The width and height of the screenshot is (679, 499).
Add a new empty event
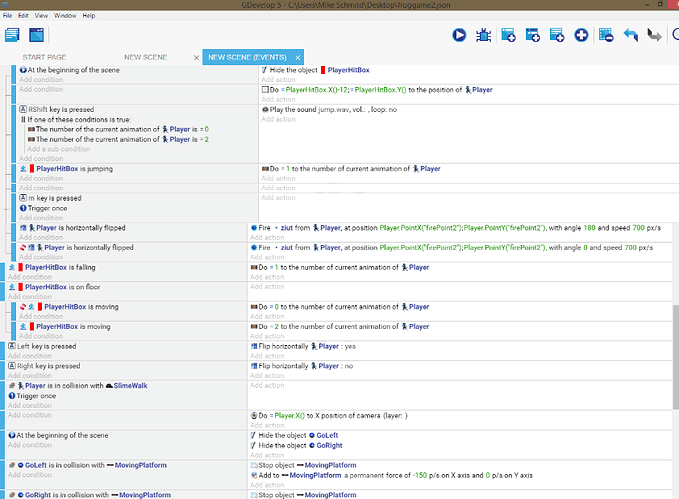tap(508, 35)
